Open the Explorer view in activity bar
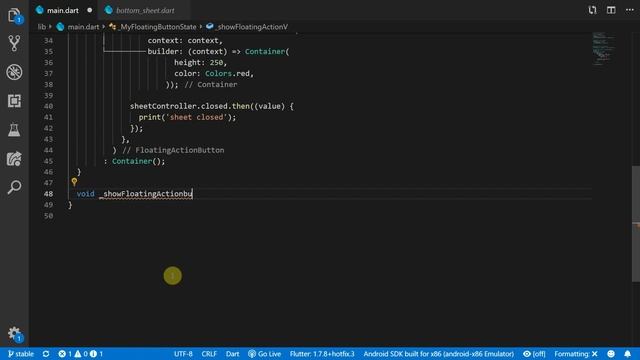The width and height of the screenshot is (640, 360). pos(14,16)
